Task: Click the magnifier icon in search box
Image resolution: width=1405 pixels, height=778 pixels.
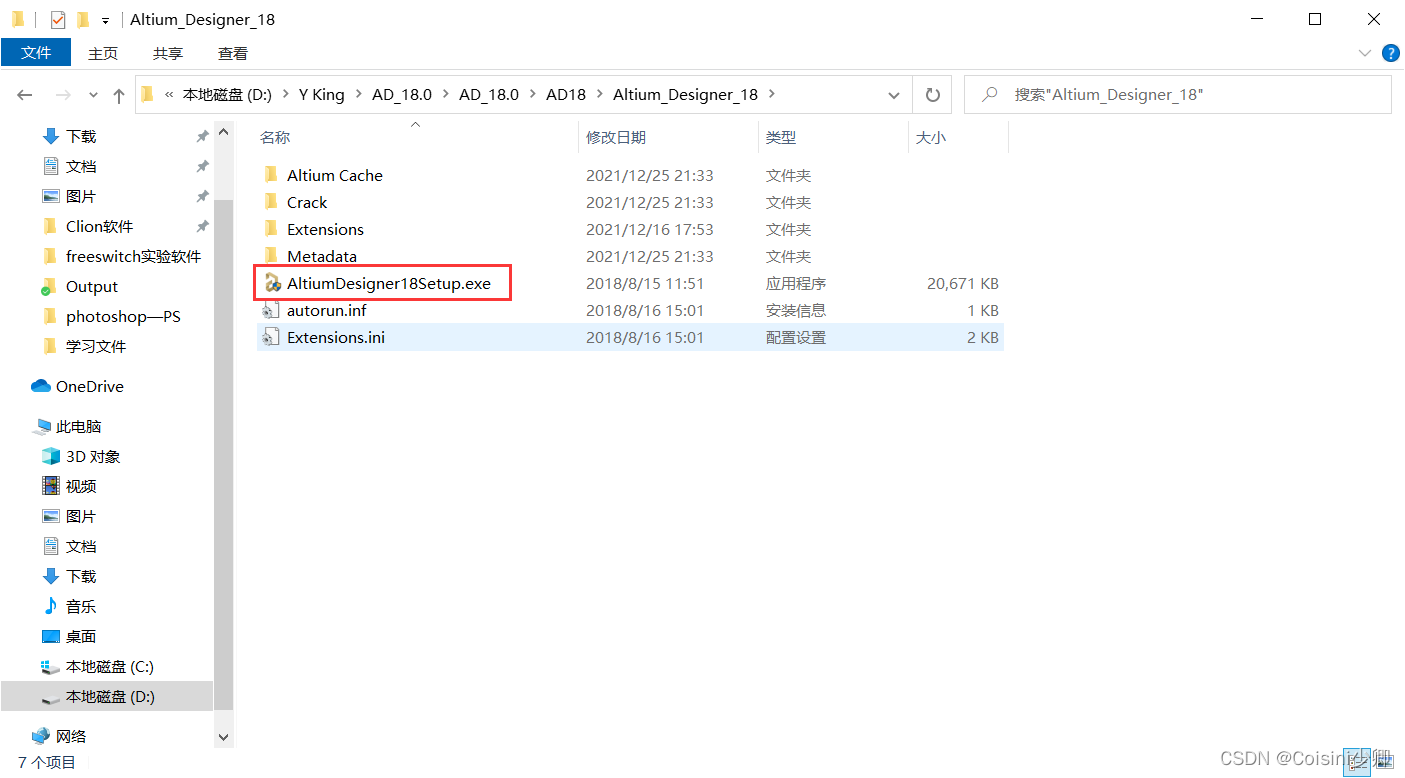Action: pyautogui.click(x=990, y=94)
